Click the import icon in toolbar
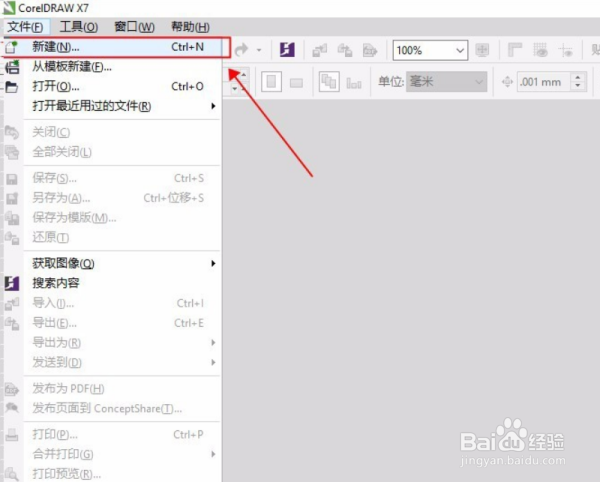600x482 pixels. [320, 50]
